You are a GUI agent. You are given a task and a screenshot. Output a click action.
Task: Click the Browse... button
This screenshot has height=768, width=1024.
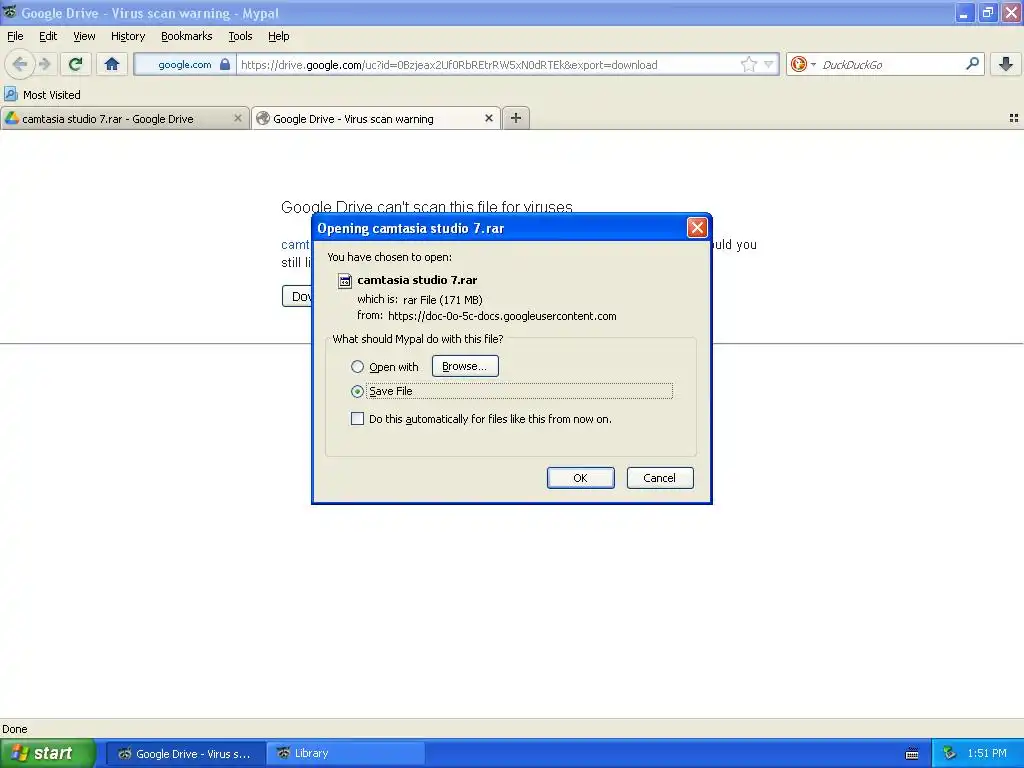click(x=465, y=366)
